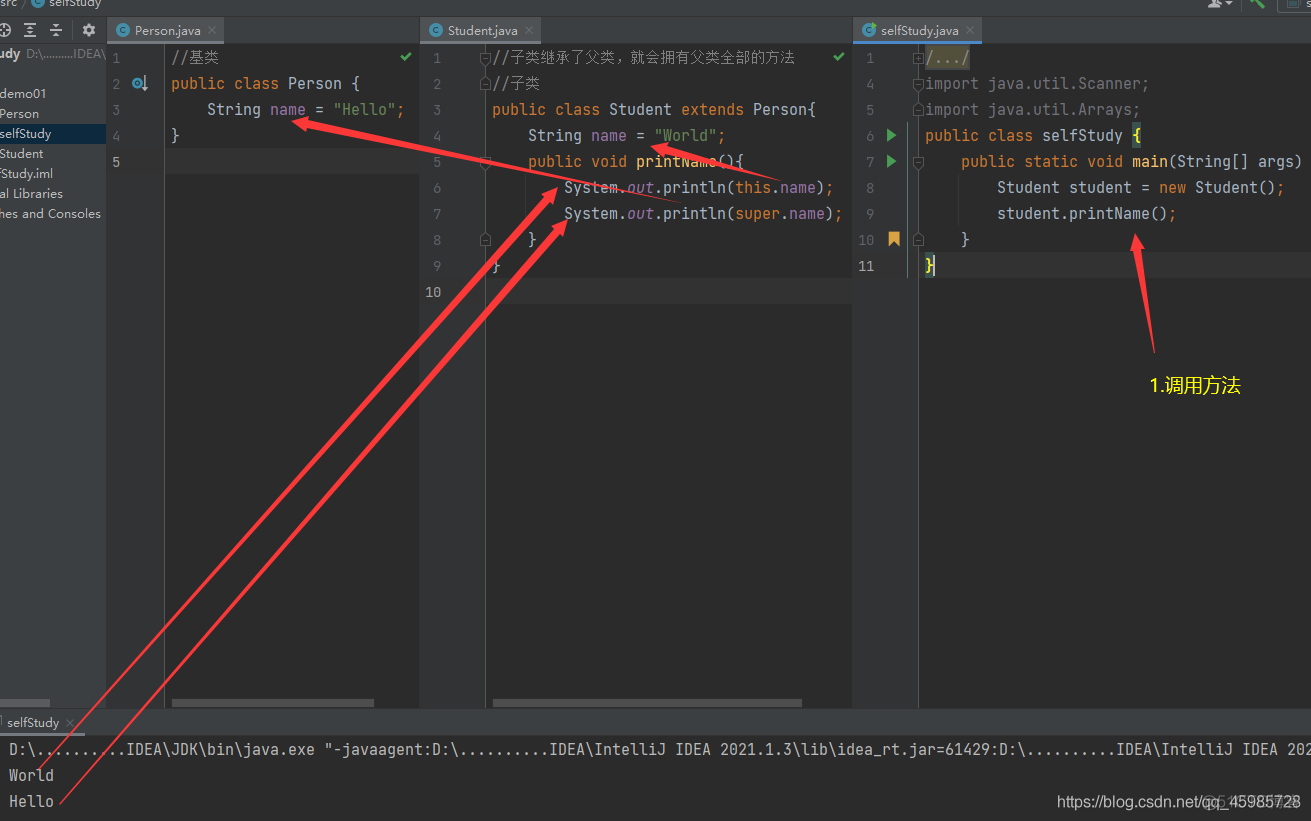The width and height of the screenshot is (1311, 821).
Task: Click the Student.java tab class icon
Action: [x=436, y=30]
